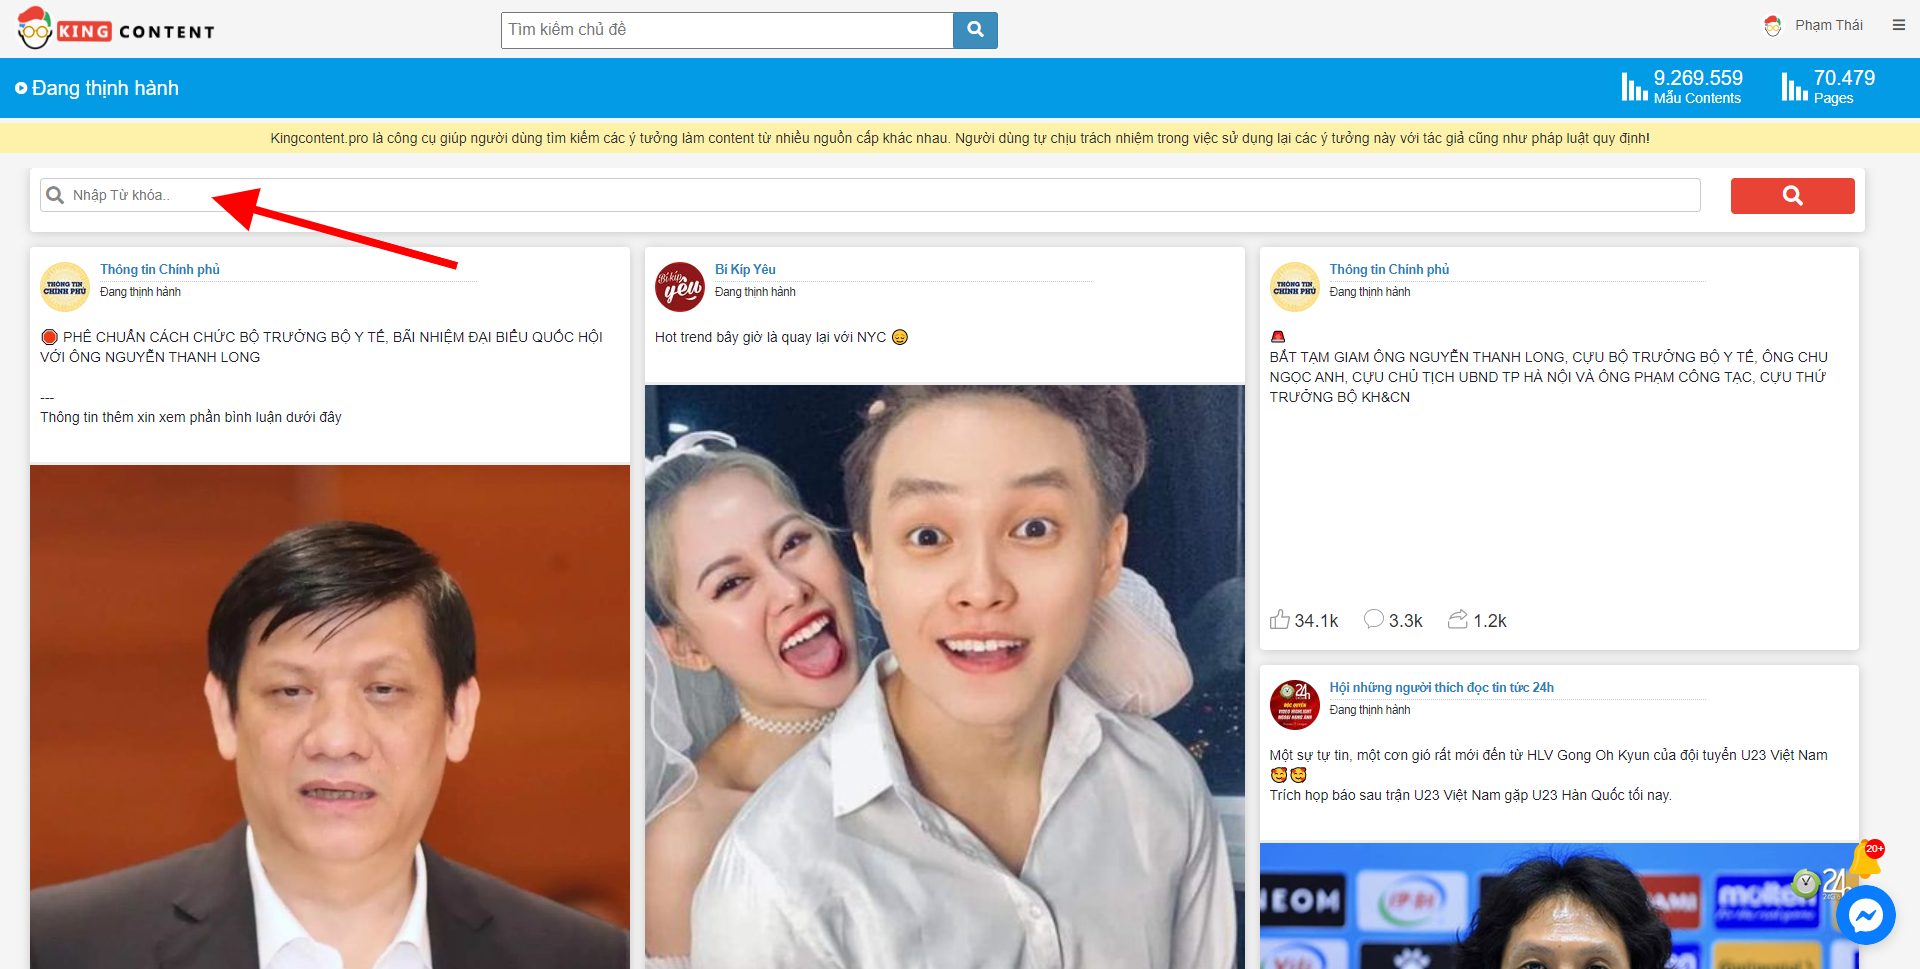The width and height of the screenshot is (1920, 969).
Task: Click the yellow Kingcontent.pro disclaimer notice
Action: tap(960, 138)
